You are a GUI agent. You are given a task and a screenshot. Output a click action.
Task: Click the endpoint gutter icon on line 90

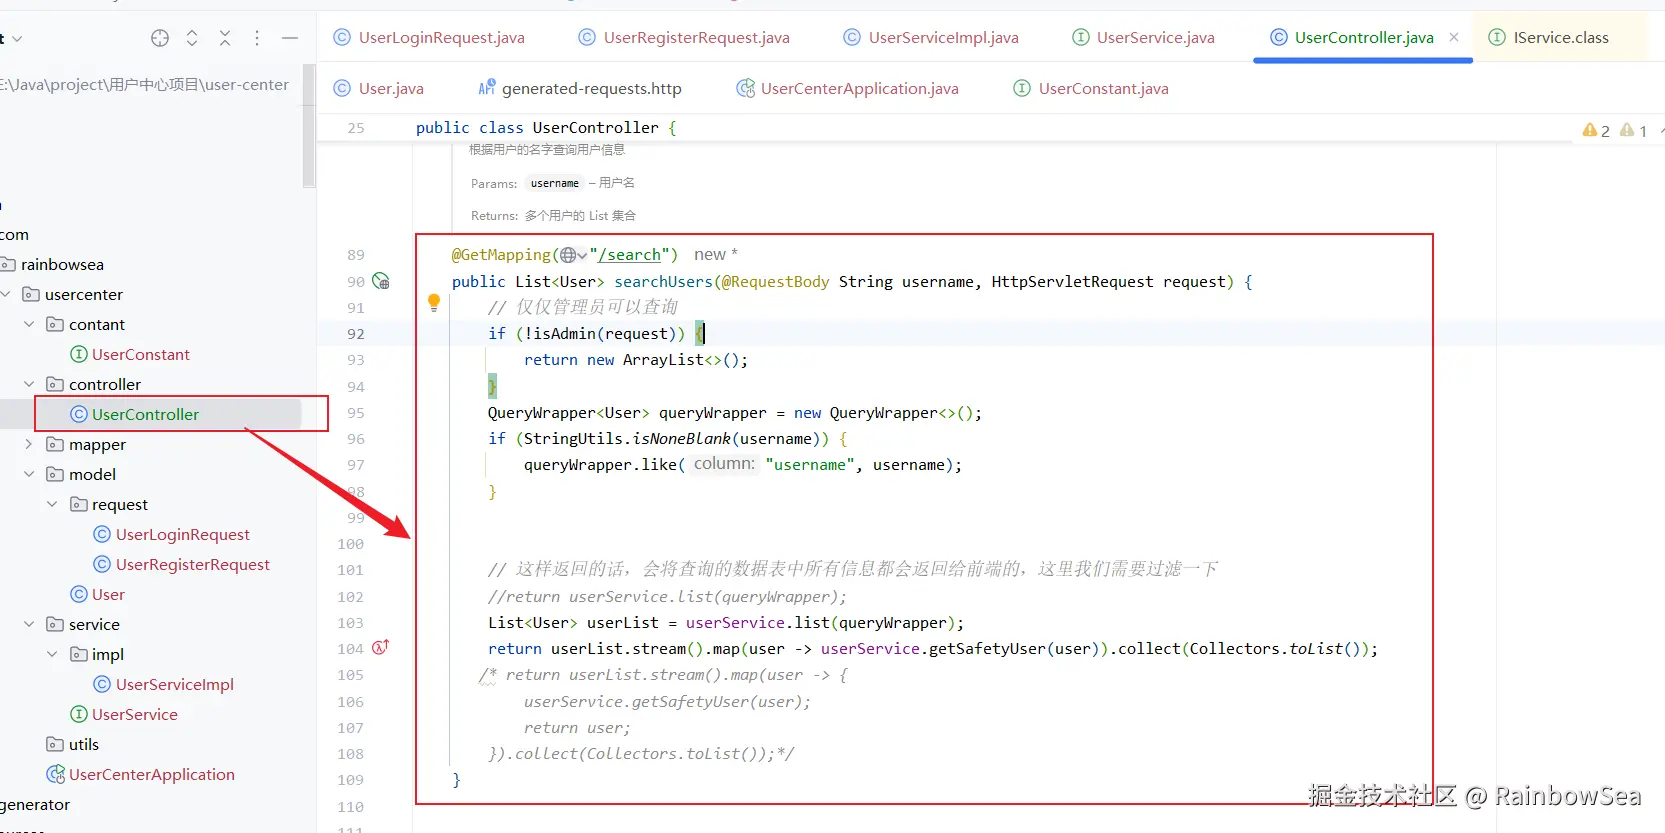click(x=381, y=281)
